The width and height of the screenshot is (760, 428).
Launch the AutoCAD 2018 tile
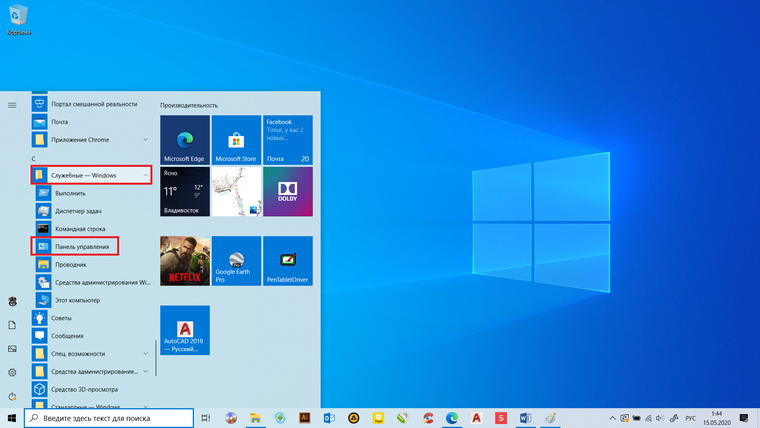coord(185,330)
